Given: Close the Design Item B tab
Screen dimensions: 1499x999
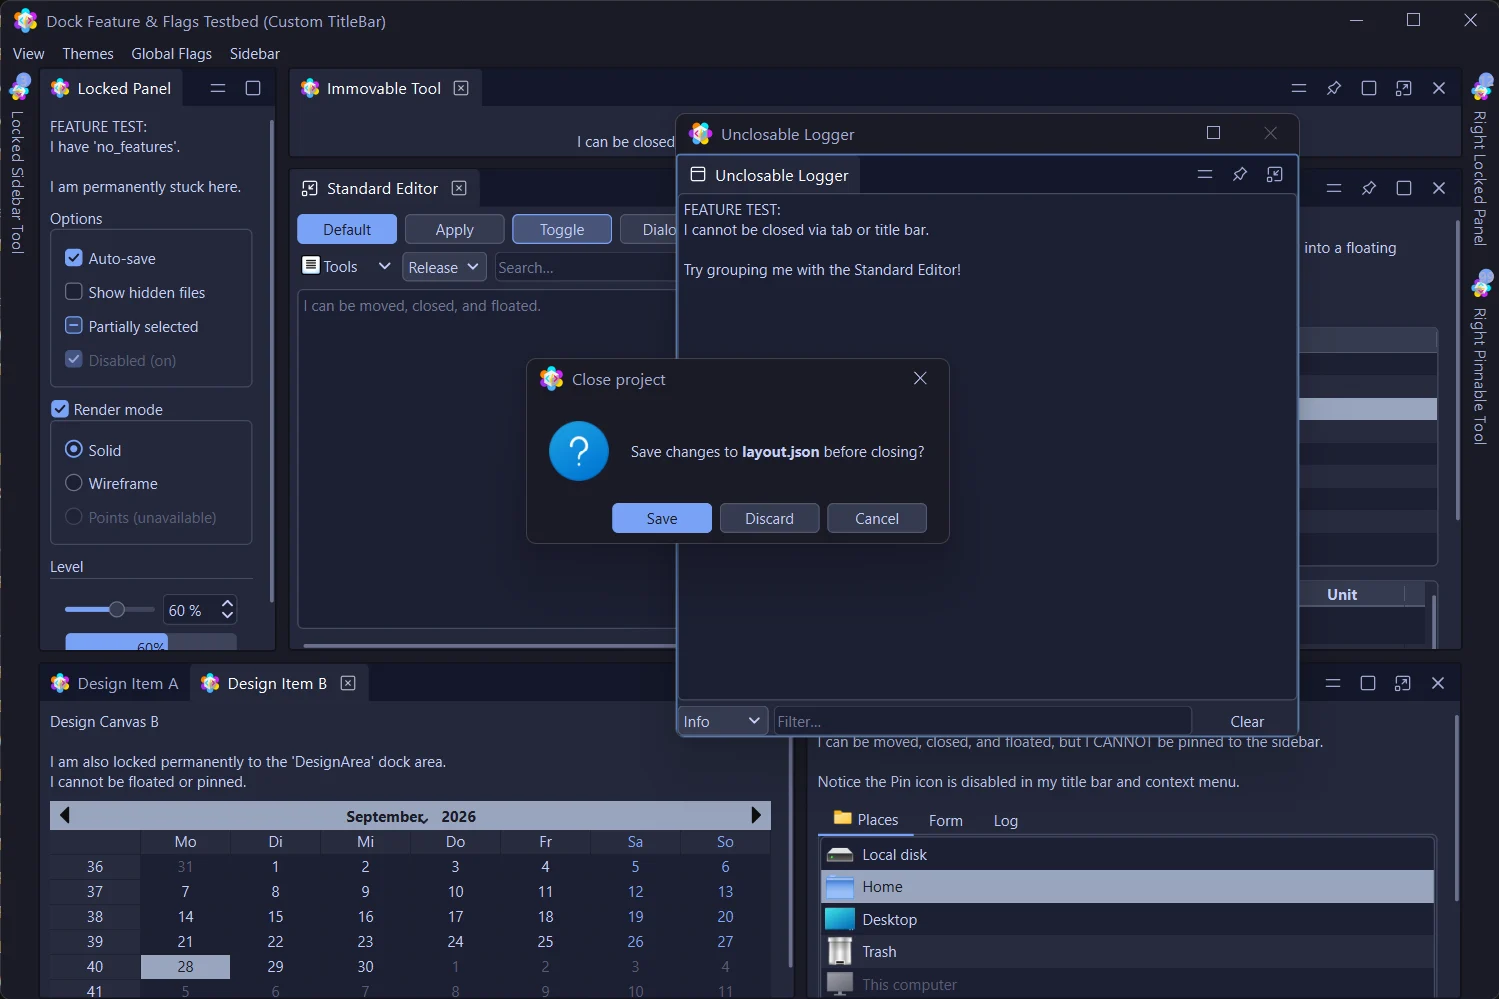Looking at the screenshot, I should (348, 683).
